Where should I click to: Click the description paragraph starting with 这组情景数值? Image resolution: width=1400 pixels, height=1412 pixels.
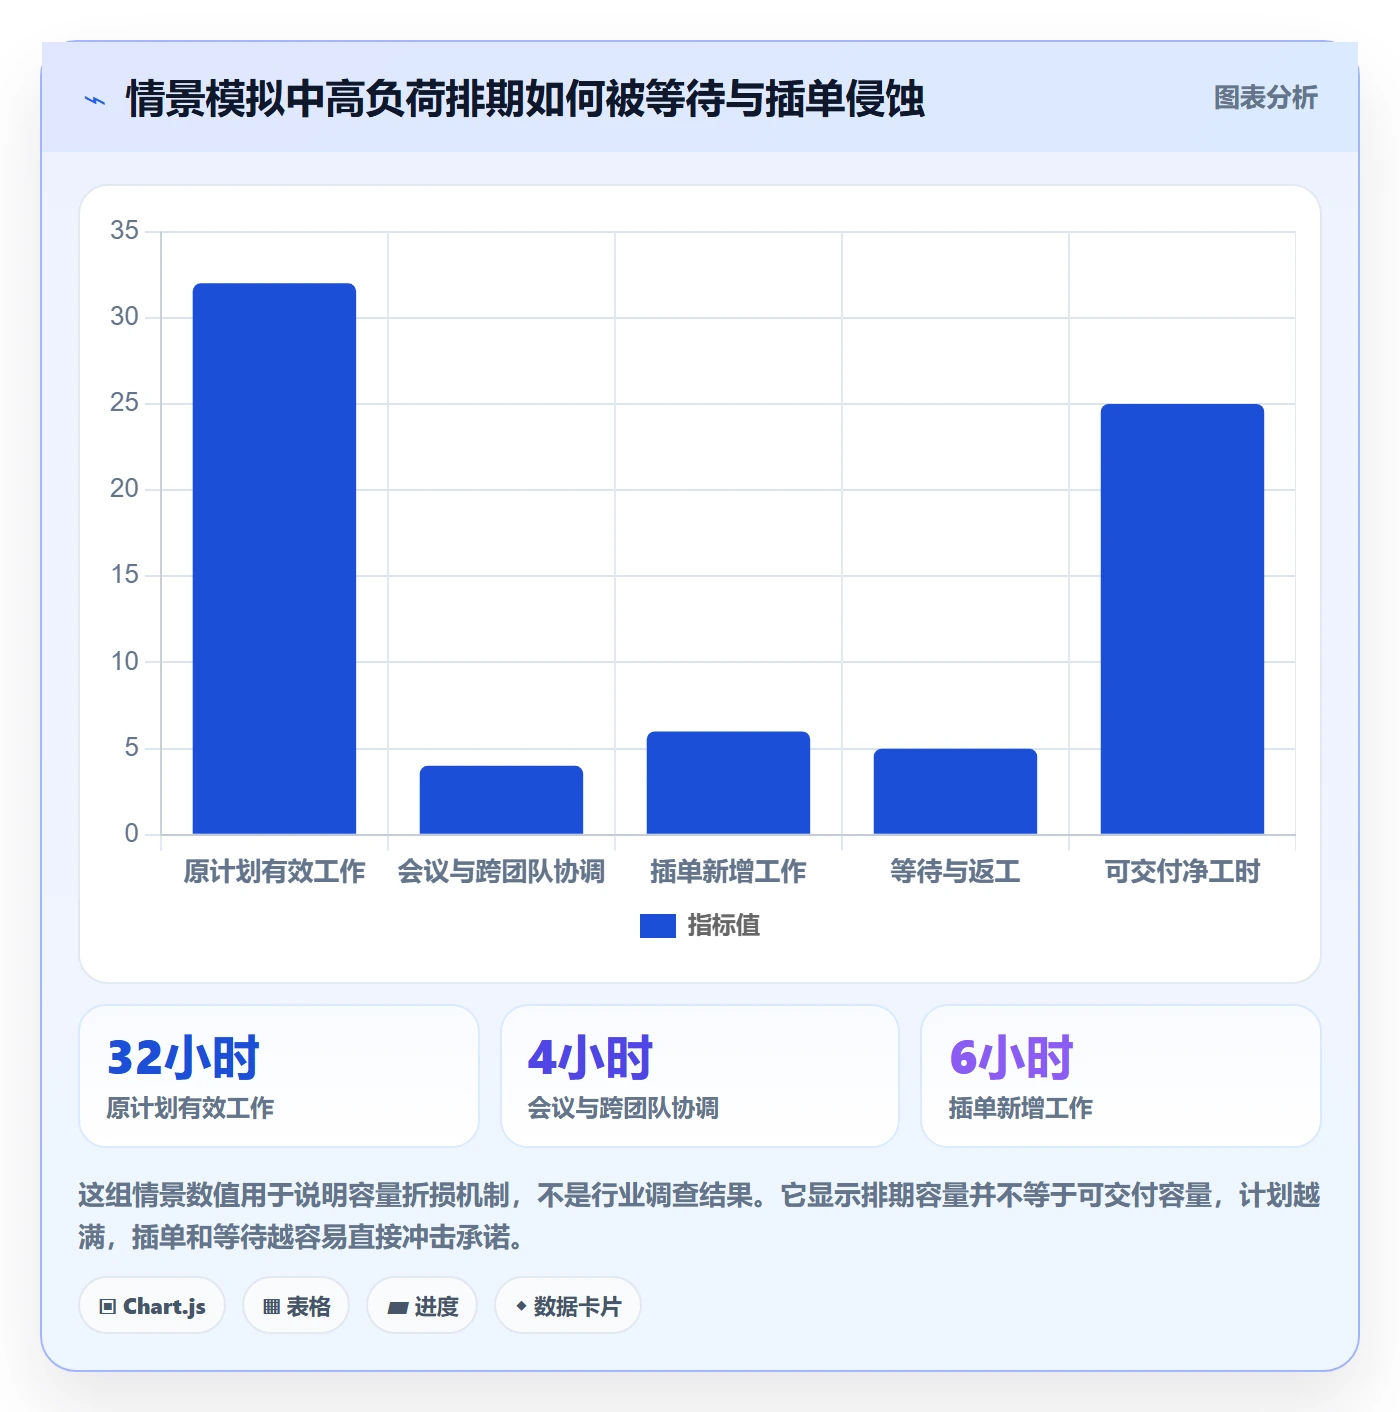coord(700,1216)
